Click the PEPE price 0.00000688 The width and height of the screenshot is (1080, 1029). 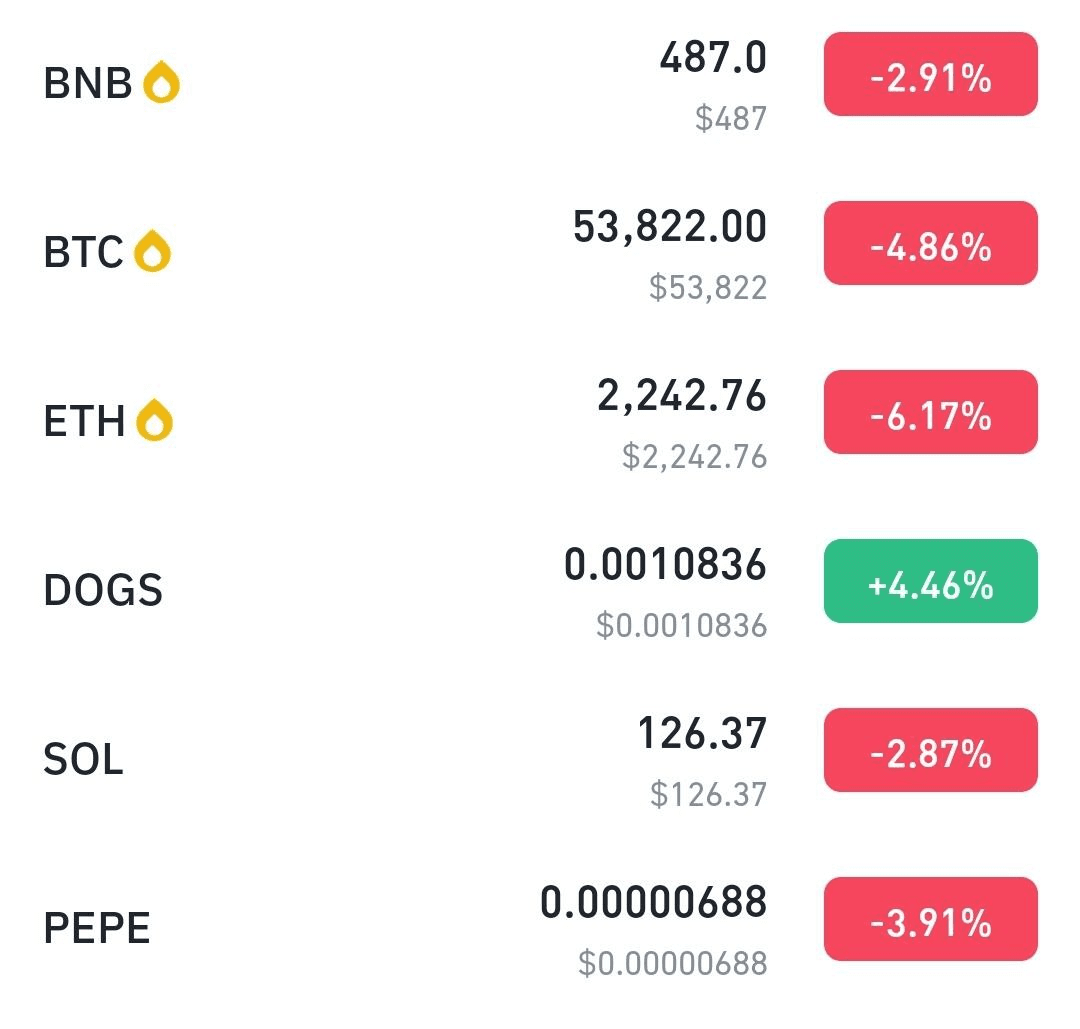[x=653, y=902]
